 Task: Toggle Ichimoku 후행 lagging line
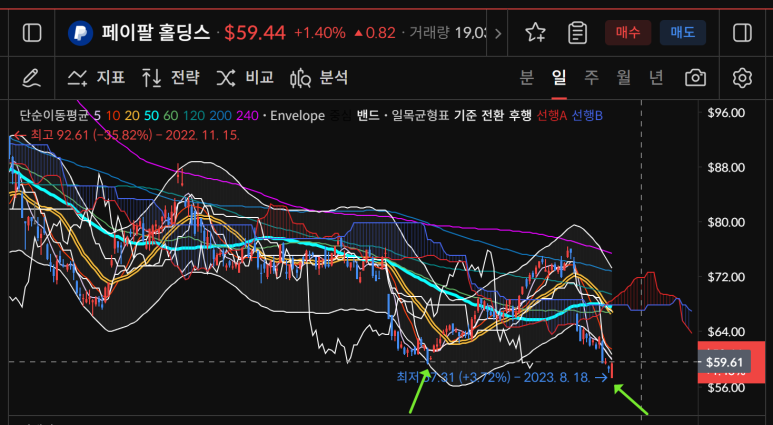[x=520, y=116]
